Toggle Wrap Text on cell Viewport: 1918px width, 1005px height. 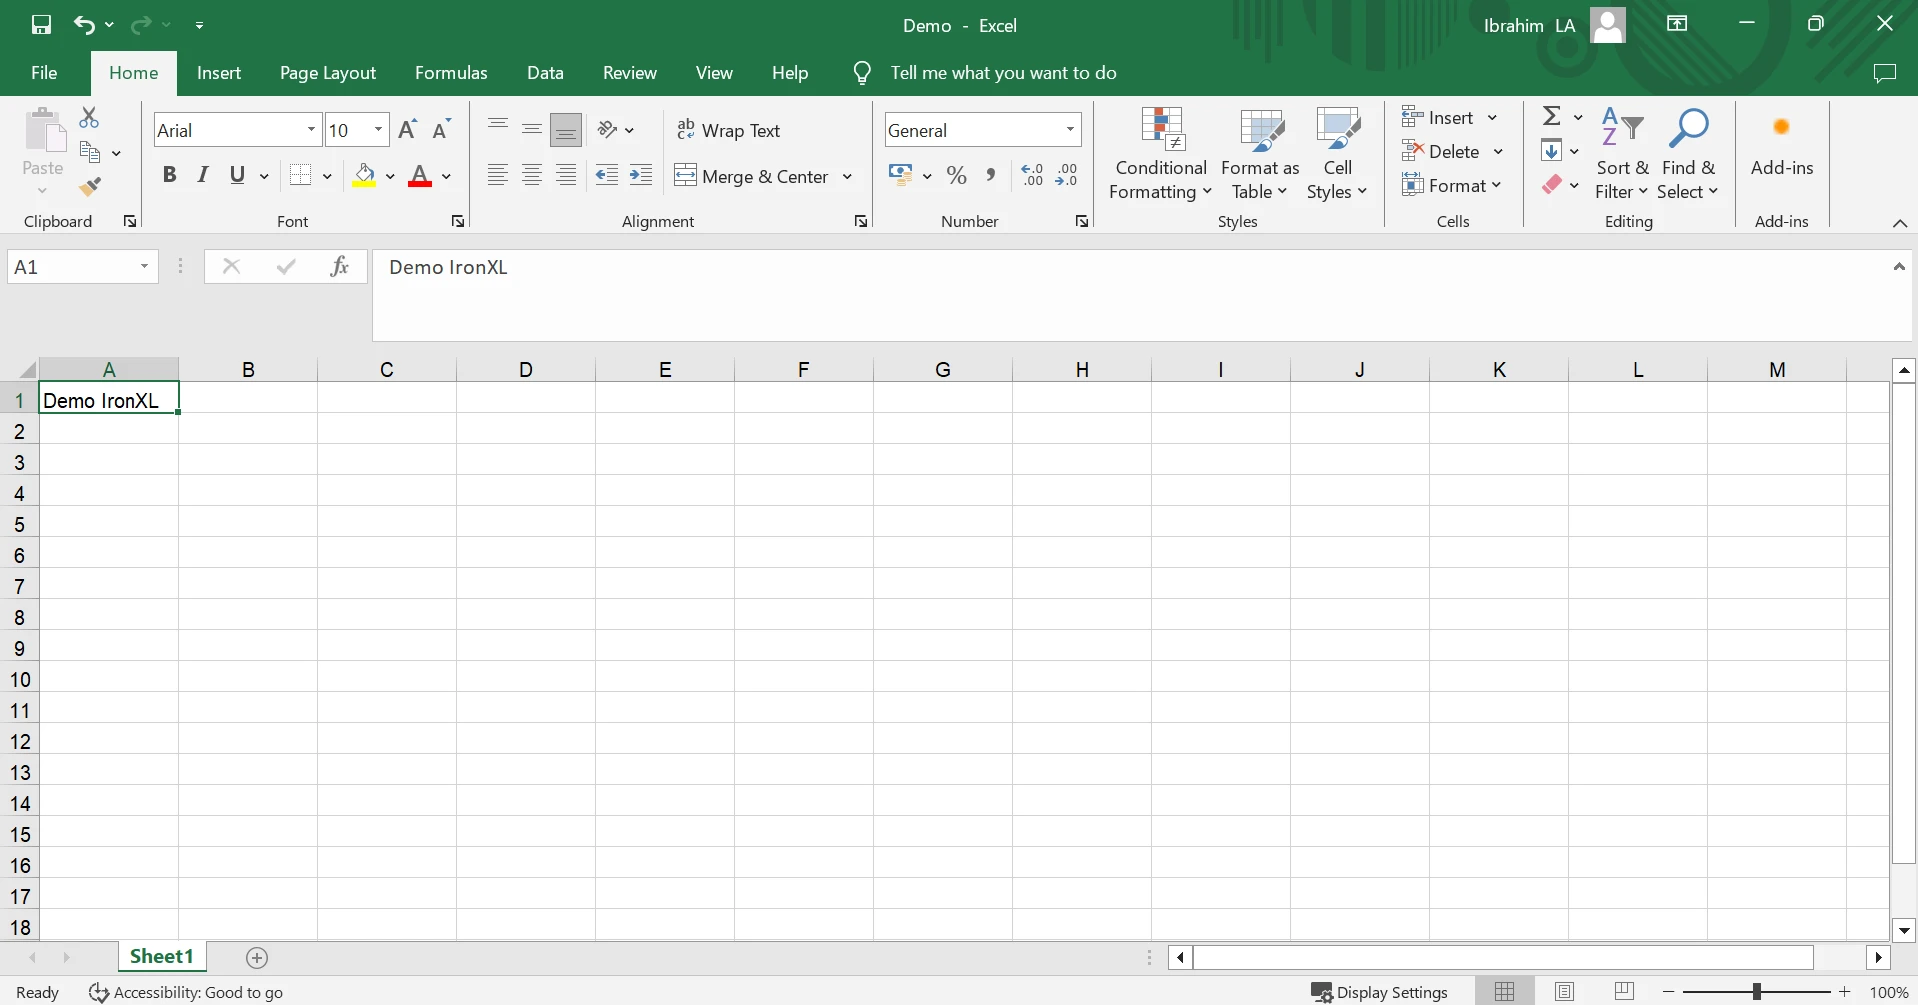click(x=729, y=131)
